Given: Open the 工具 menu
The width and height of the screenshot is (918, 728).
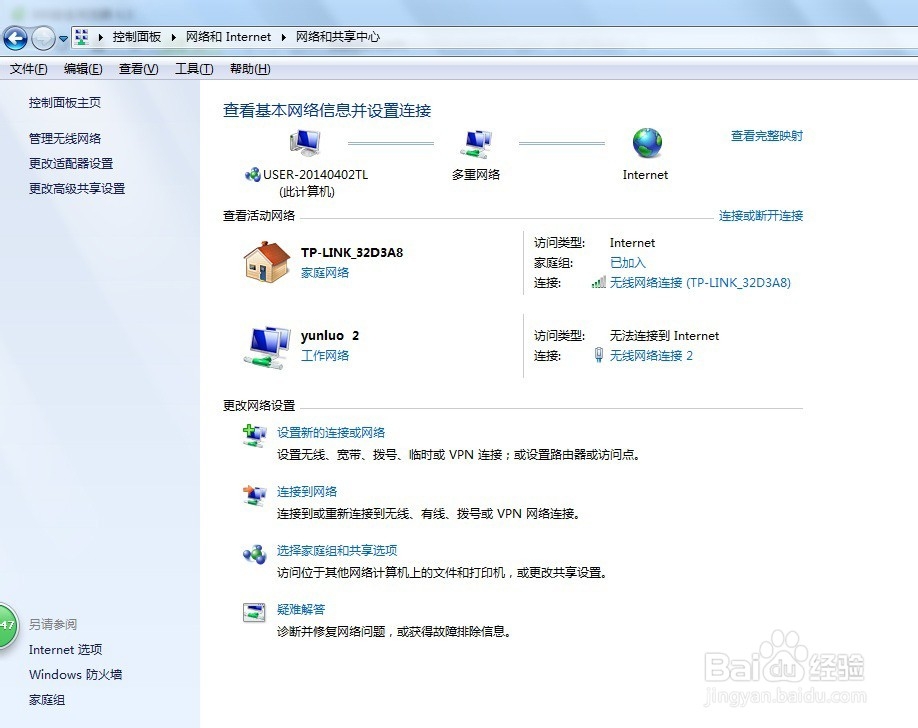Looking at the screenshot, I should [192, 68].
